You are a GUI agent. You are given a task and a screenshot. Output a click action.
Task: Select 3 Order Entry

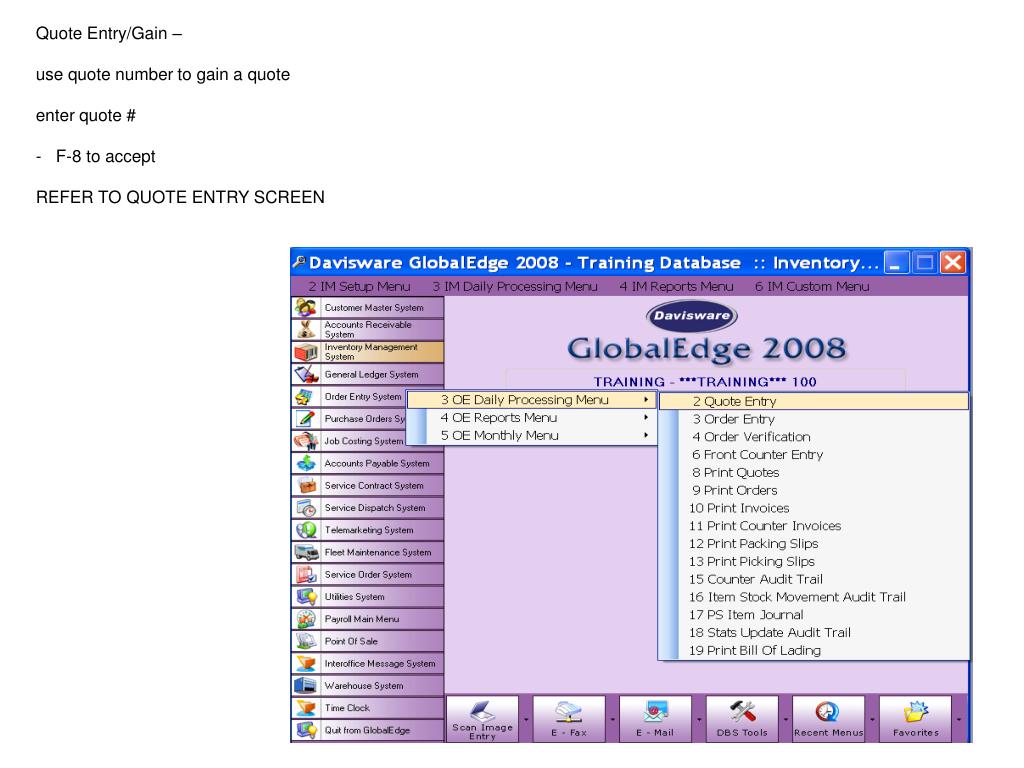[x=814, y=419]
